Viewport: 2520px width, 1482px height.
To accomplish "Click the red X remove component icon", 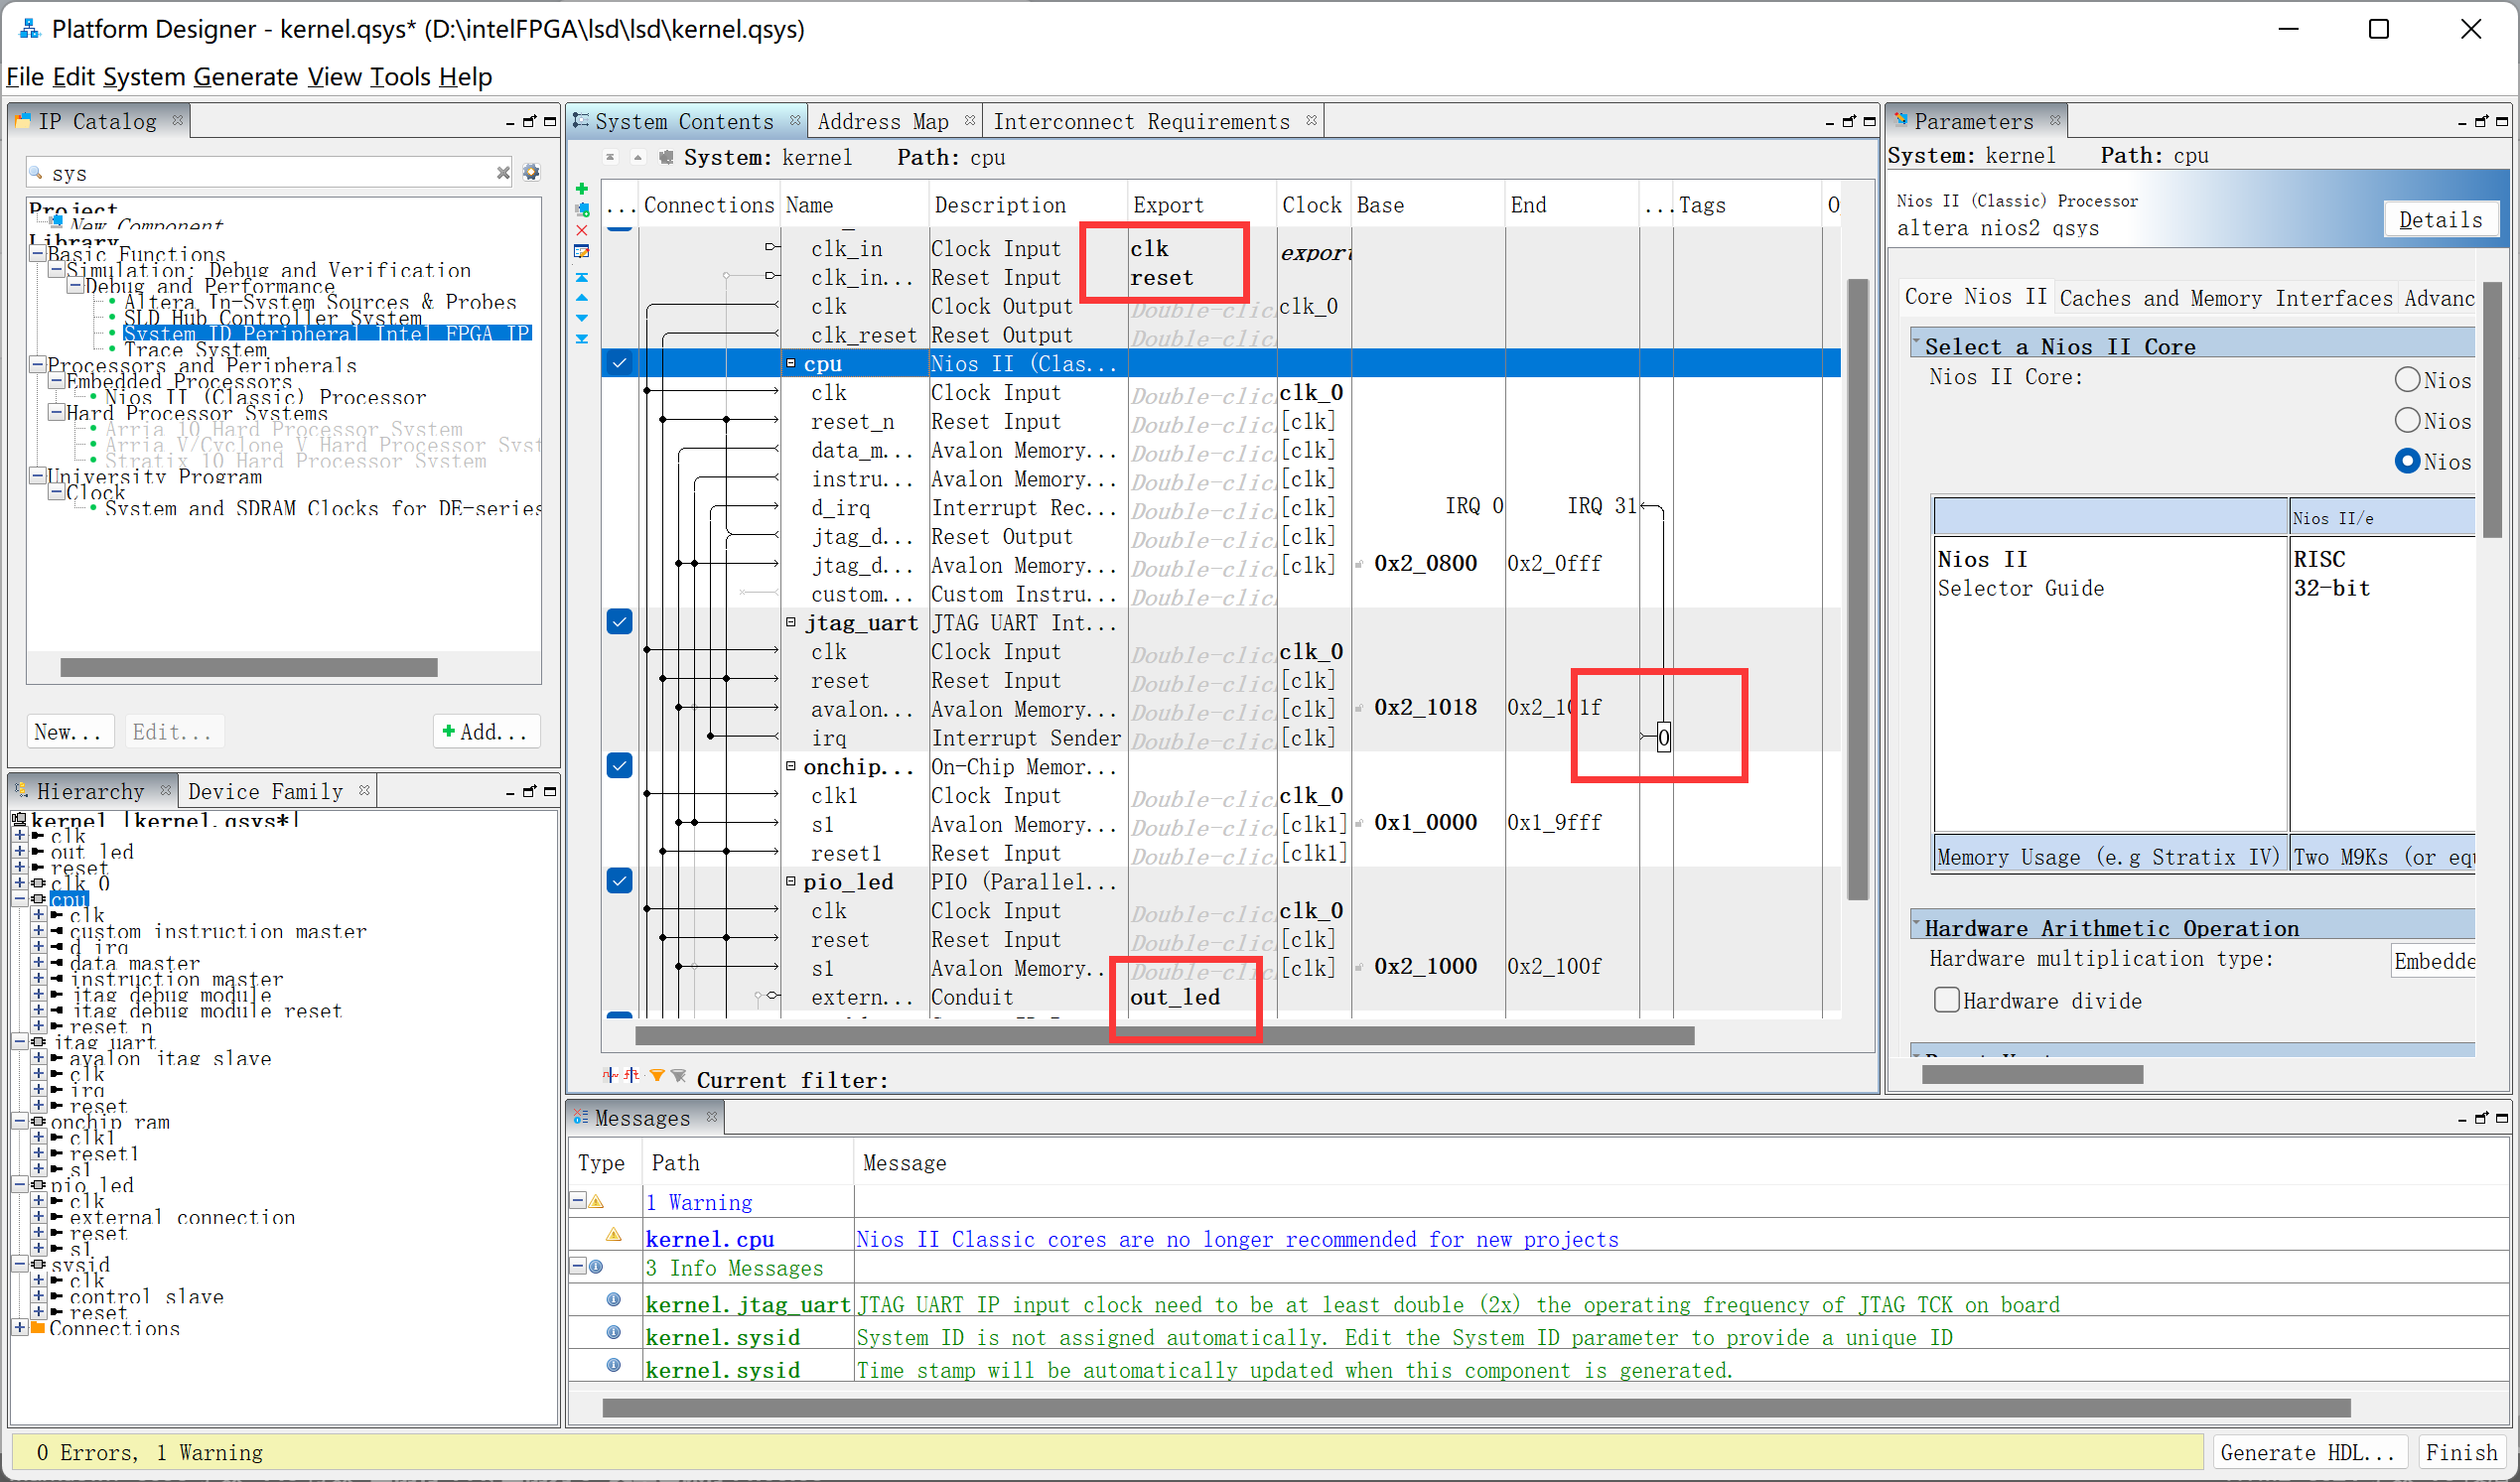I will tap(582, 230).
